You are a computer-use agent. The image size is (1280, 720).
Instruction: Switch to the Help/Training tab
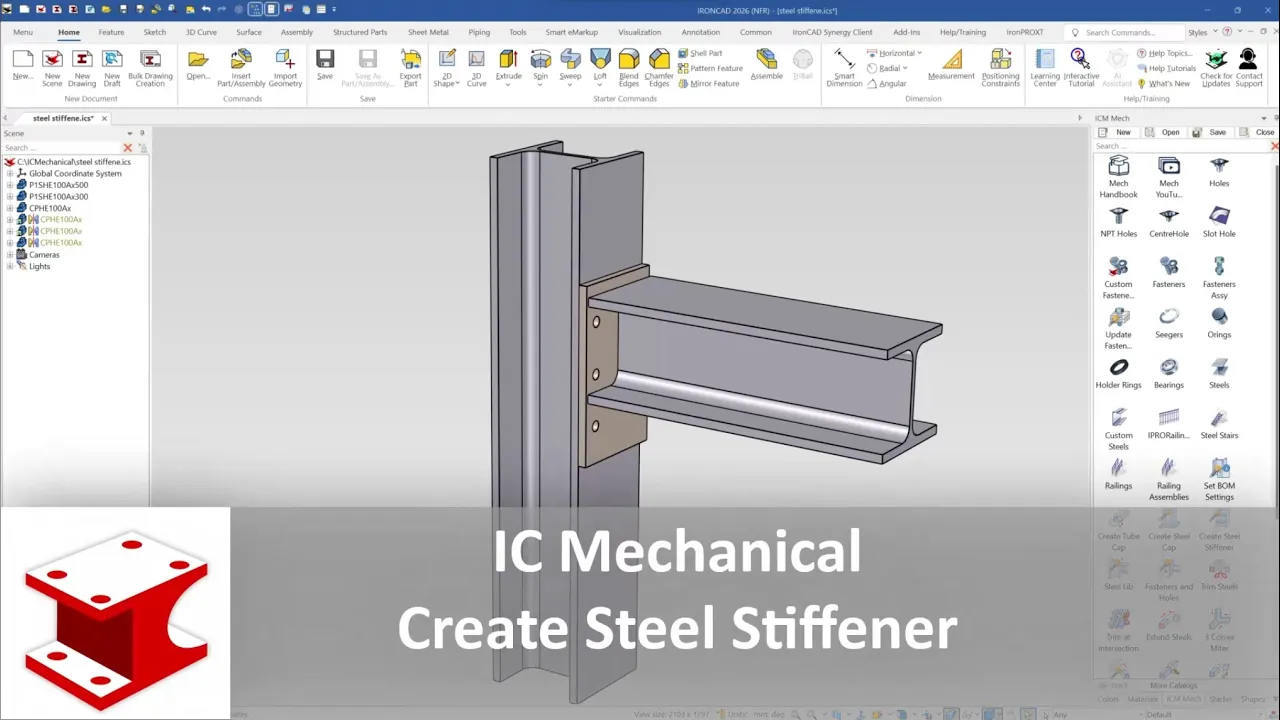click(x=962, y=32)
